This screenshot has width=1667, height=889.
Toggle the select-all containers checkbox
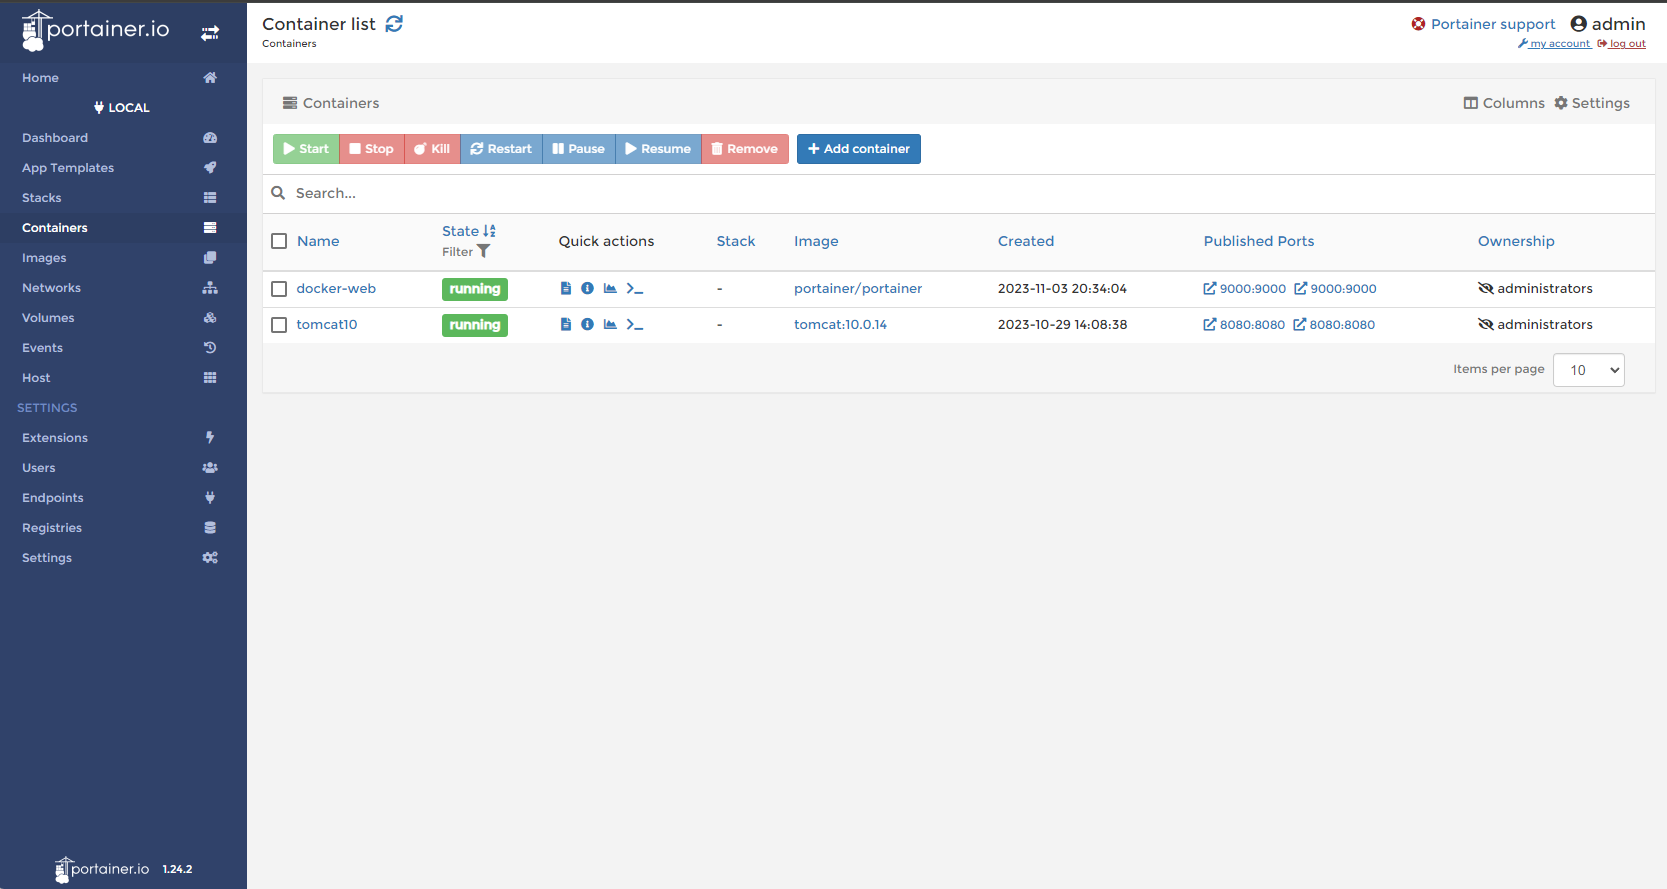tap(279, 241)
